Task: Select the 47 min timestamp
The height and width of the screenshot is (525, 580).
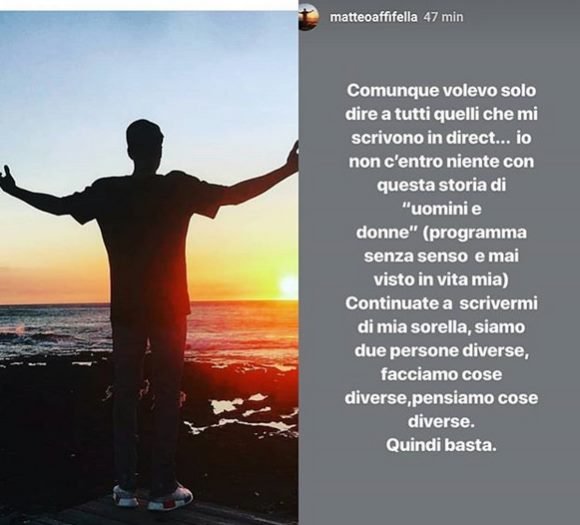Action: click(x=443, y=17)
